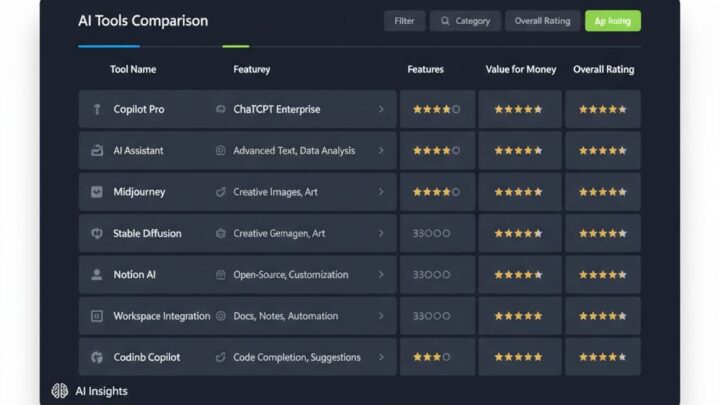The height and width of the screenshot is (405, 720).
Task: Set Codinb Copilot Overall Rating stars
Action: point(603,357)
